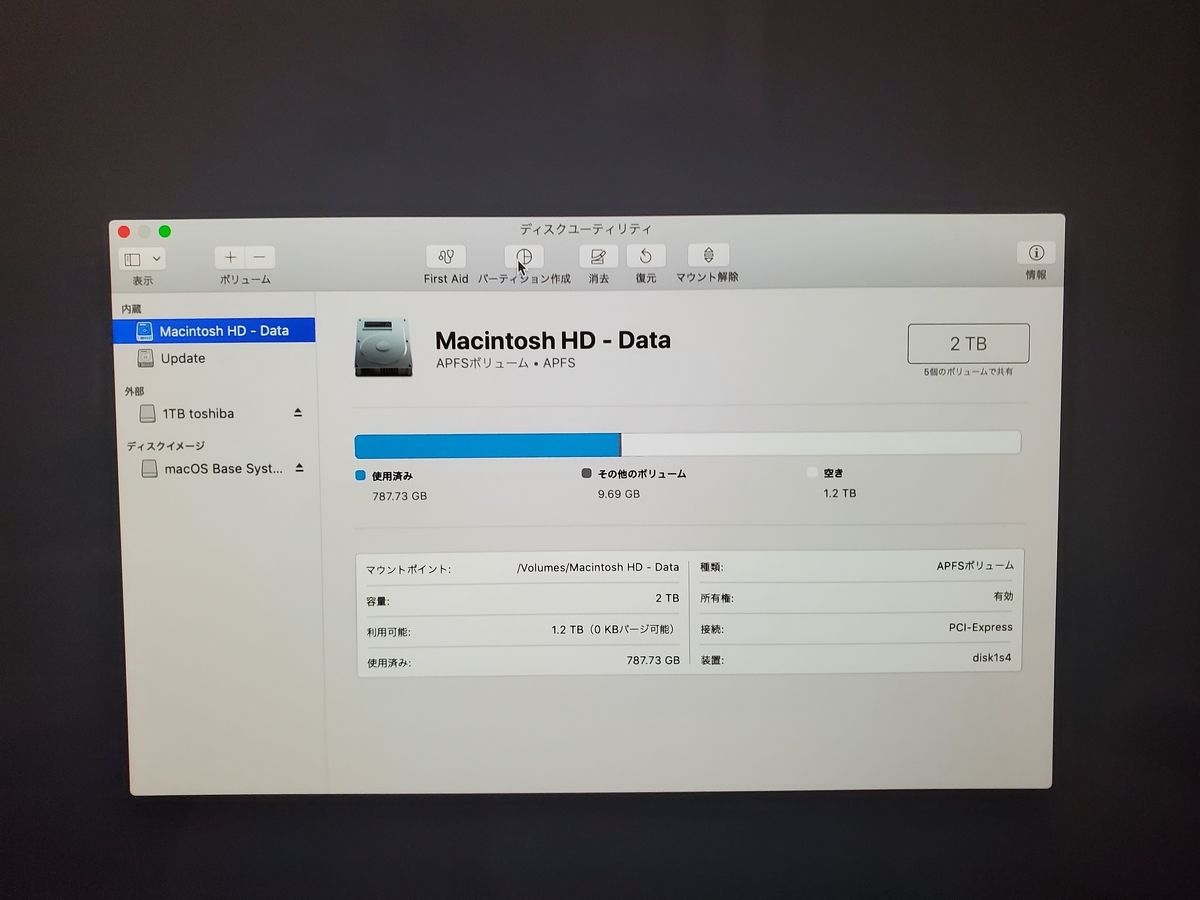The image size is (1200, 900).
Task: Open the partition creation tool
Action: (524, 256)
